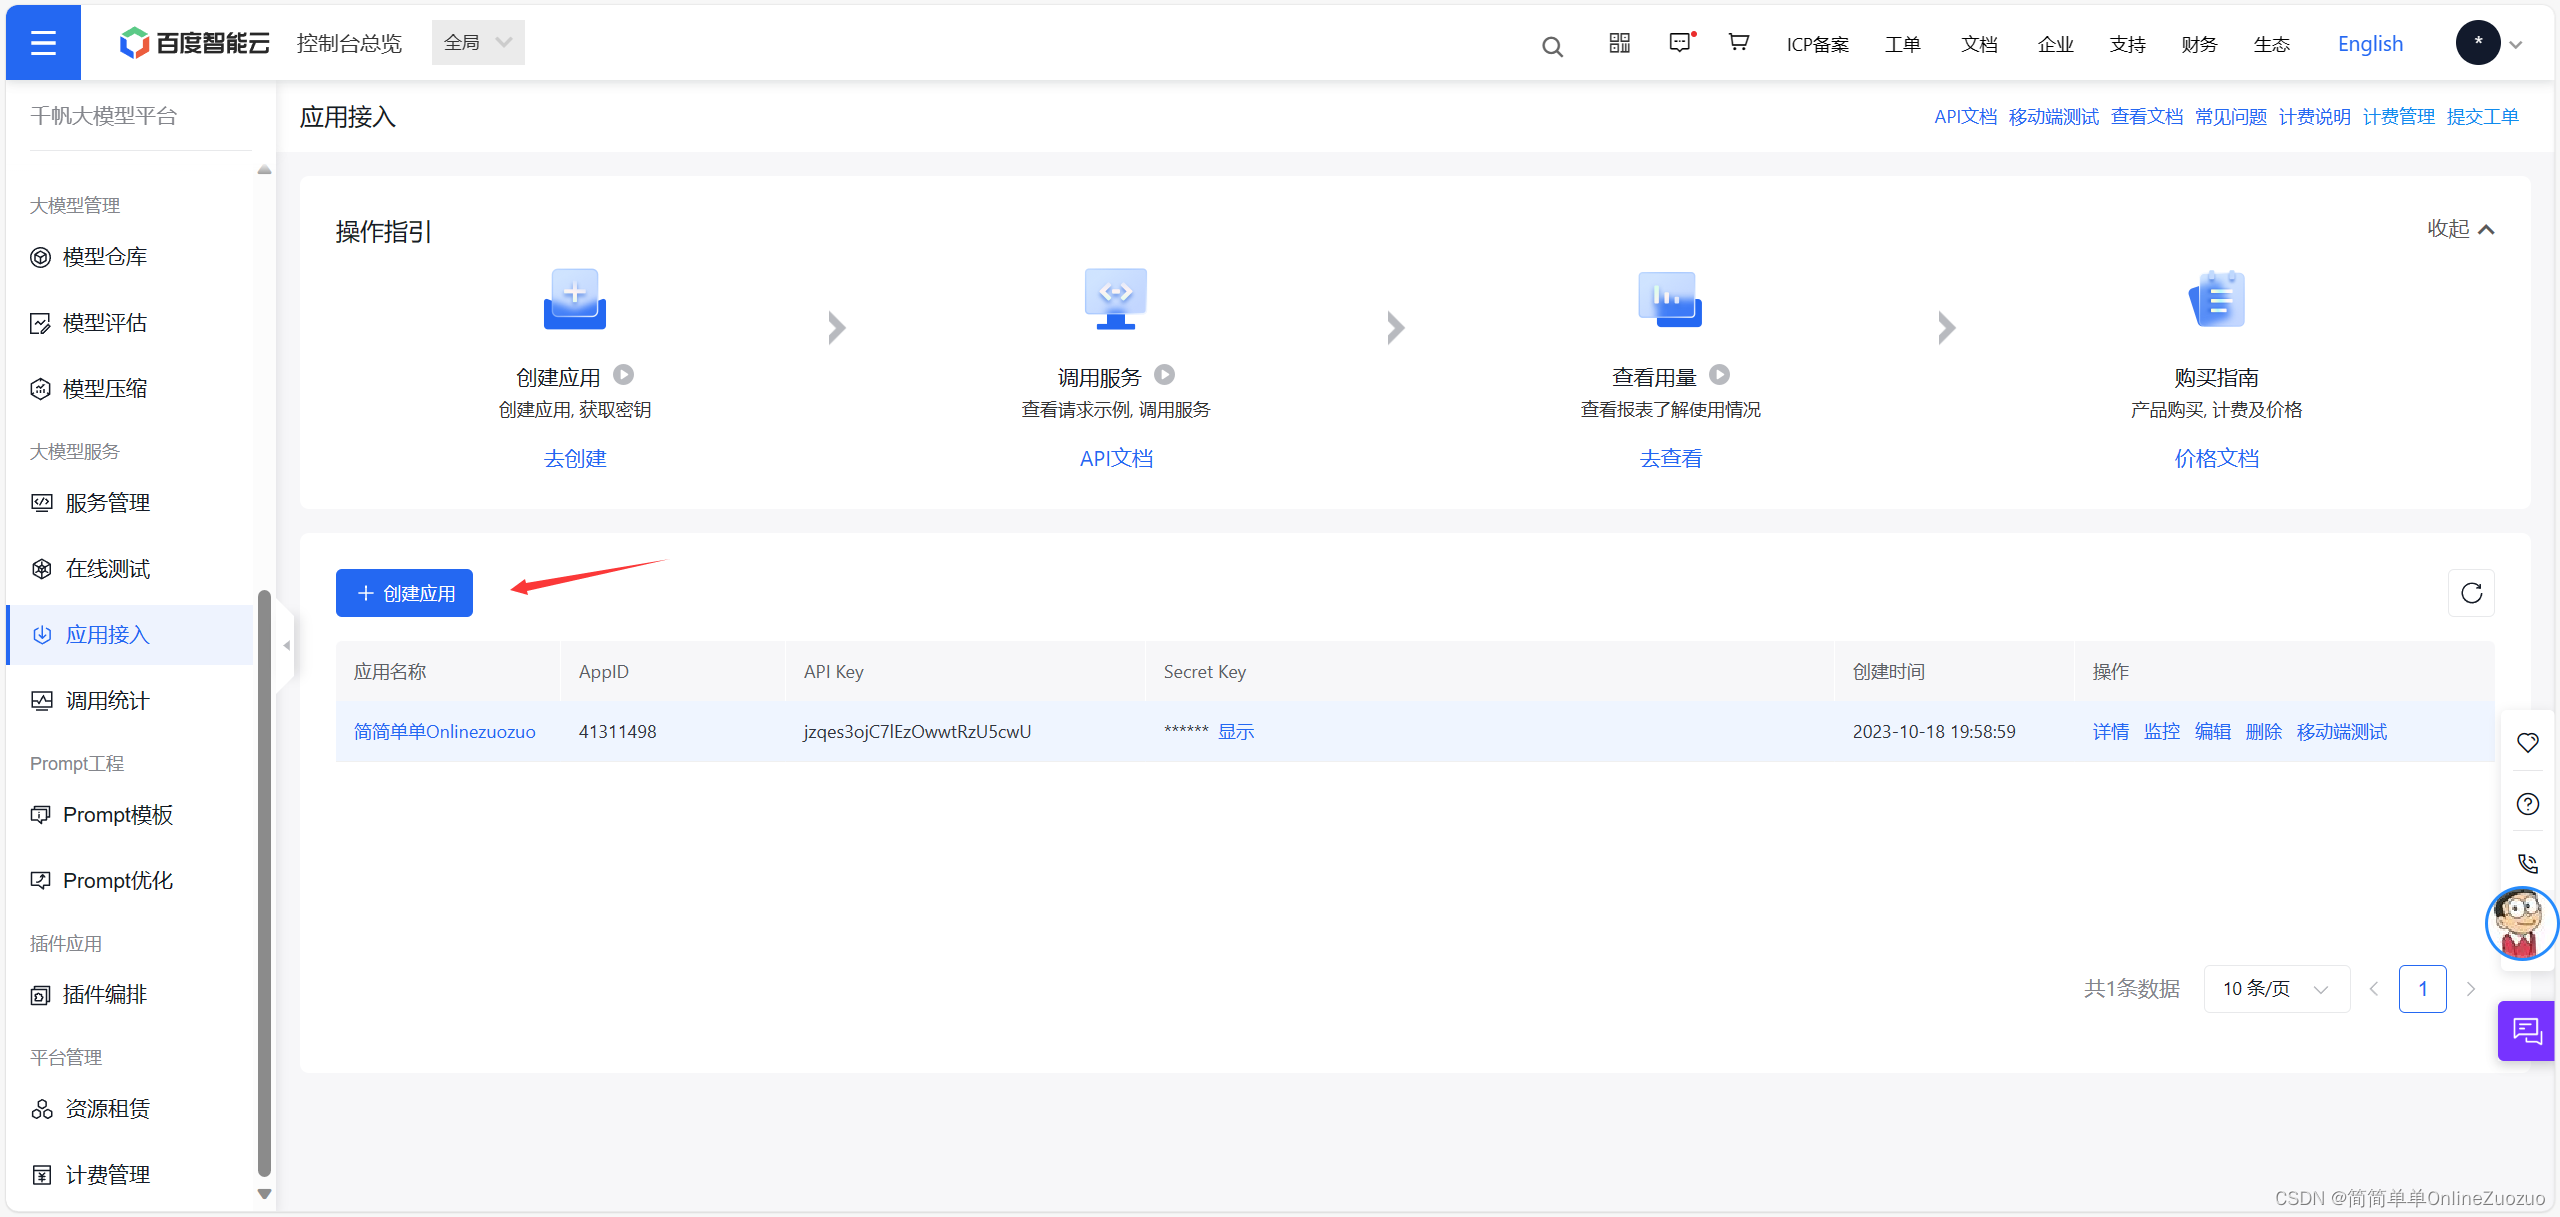Click 删除 for the application row
This screenshot has width=2560, height=1217.
click(2264, 732)
